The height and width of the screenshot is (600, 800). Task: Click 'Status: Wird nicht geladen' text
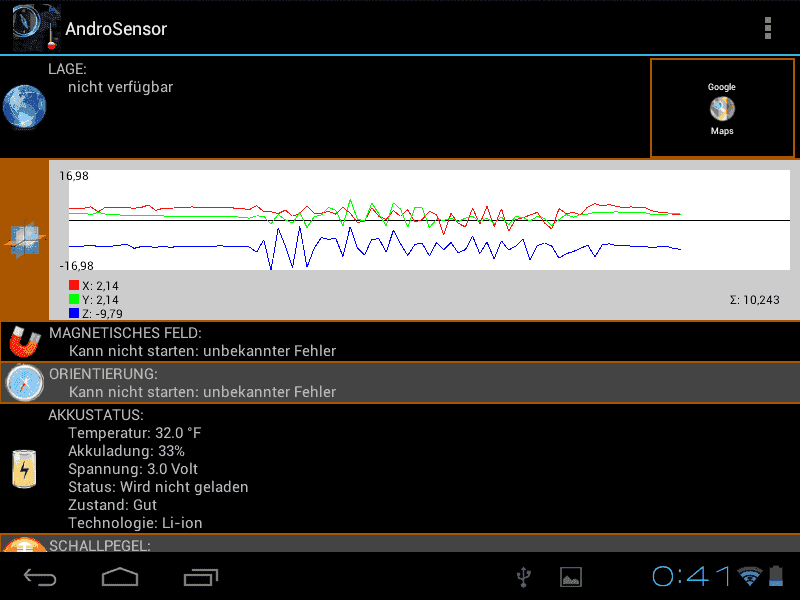pyautogui.click(x=158, y=487)
